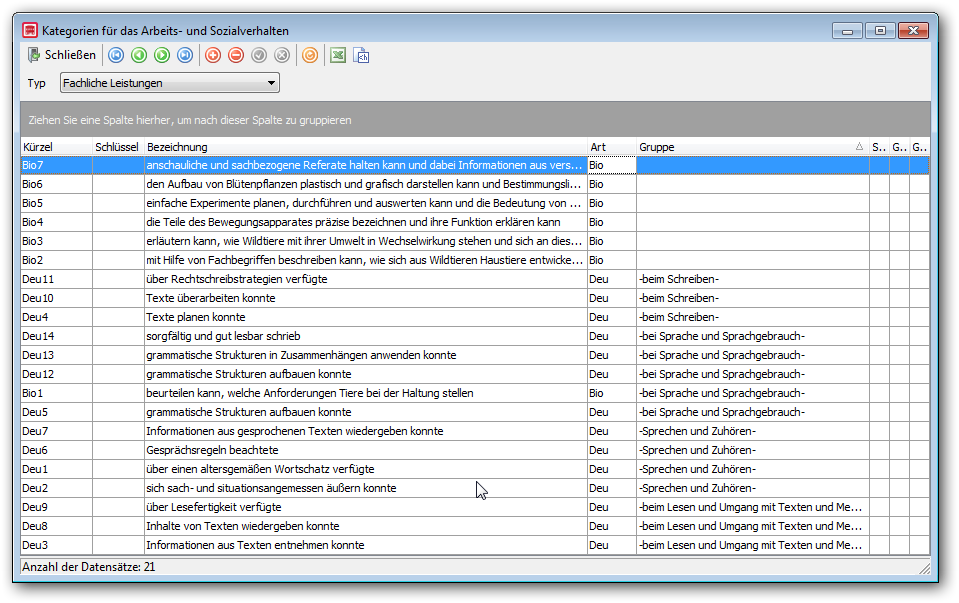
Task: Sort by the Gruppe column header
Action: (752, 147)
